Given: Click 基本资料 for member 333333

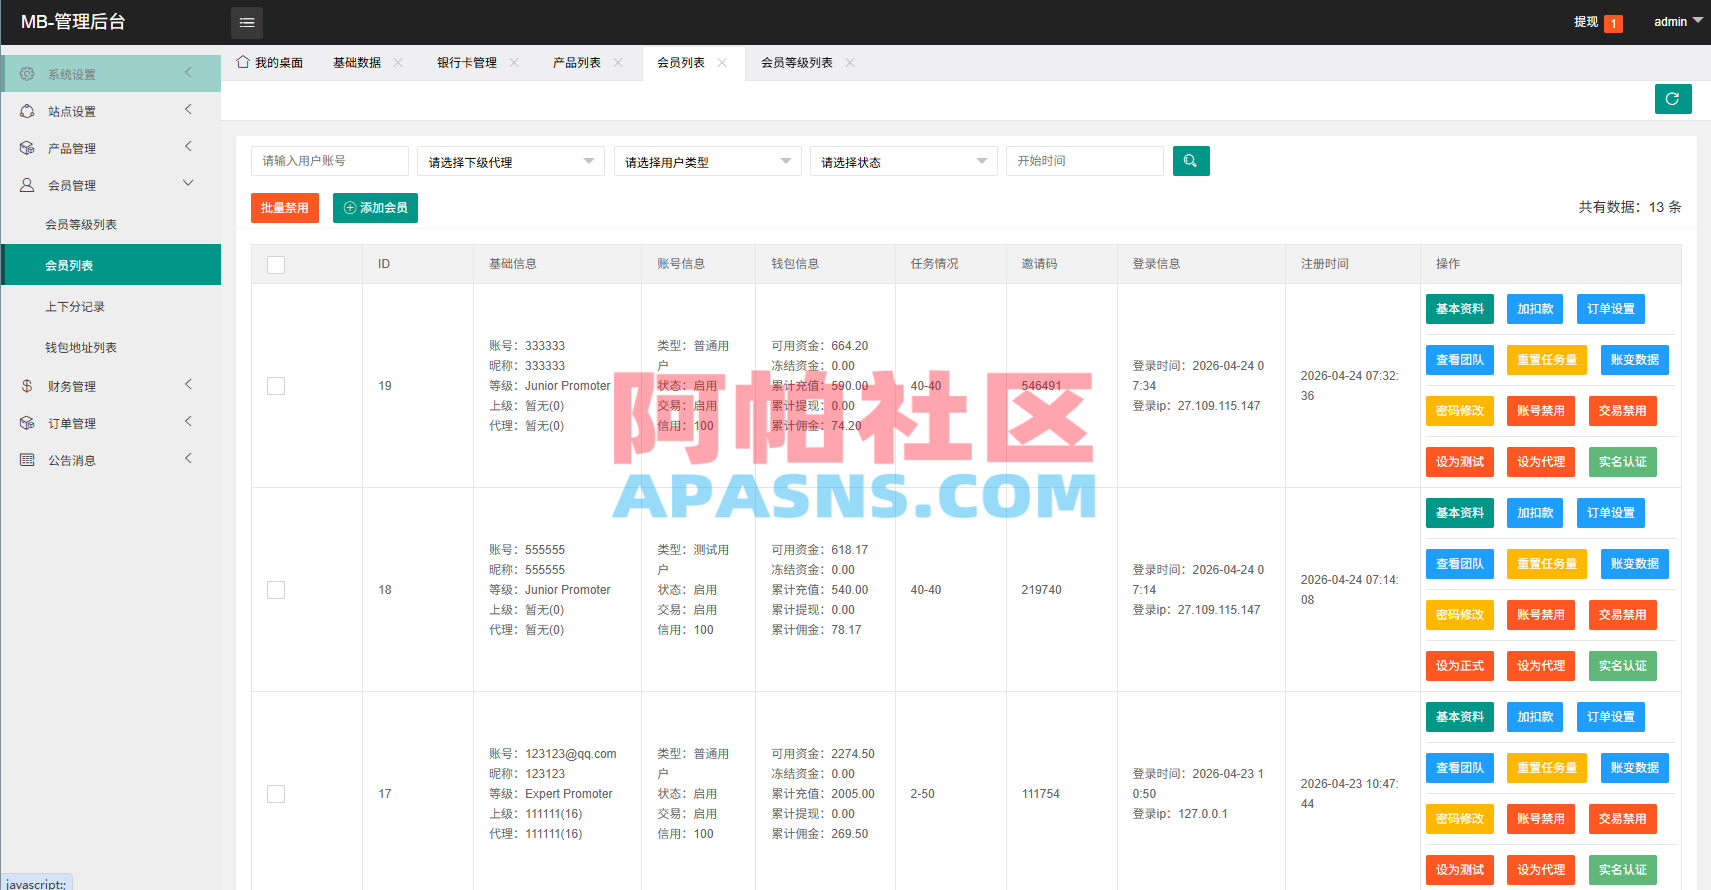Looking at the screenshot, I should click(x=1460, y=309).
